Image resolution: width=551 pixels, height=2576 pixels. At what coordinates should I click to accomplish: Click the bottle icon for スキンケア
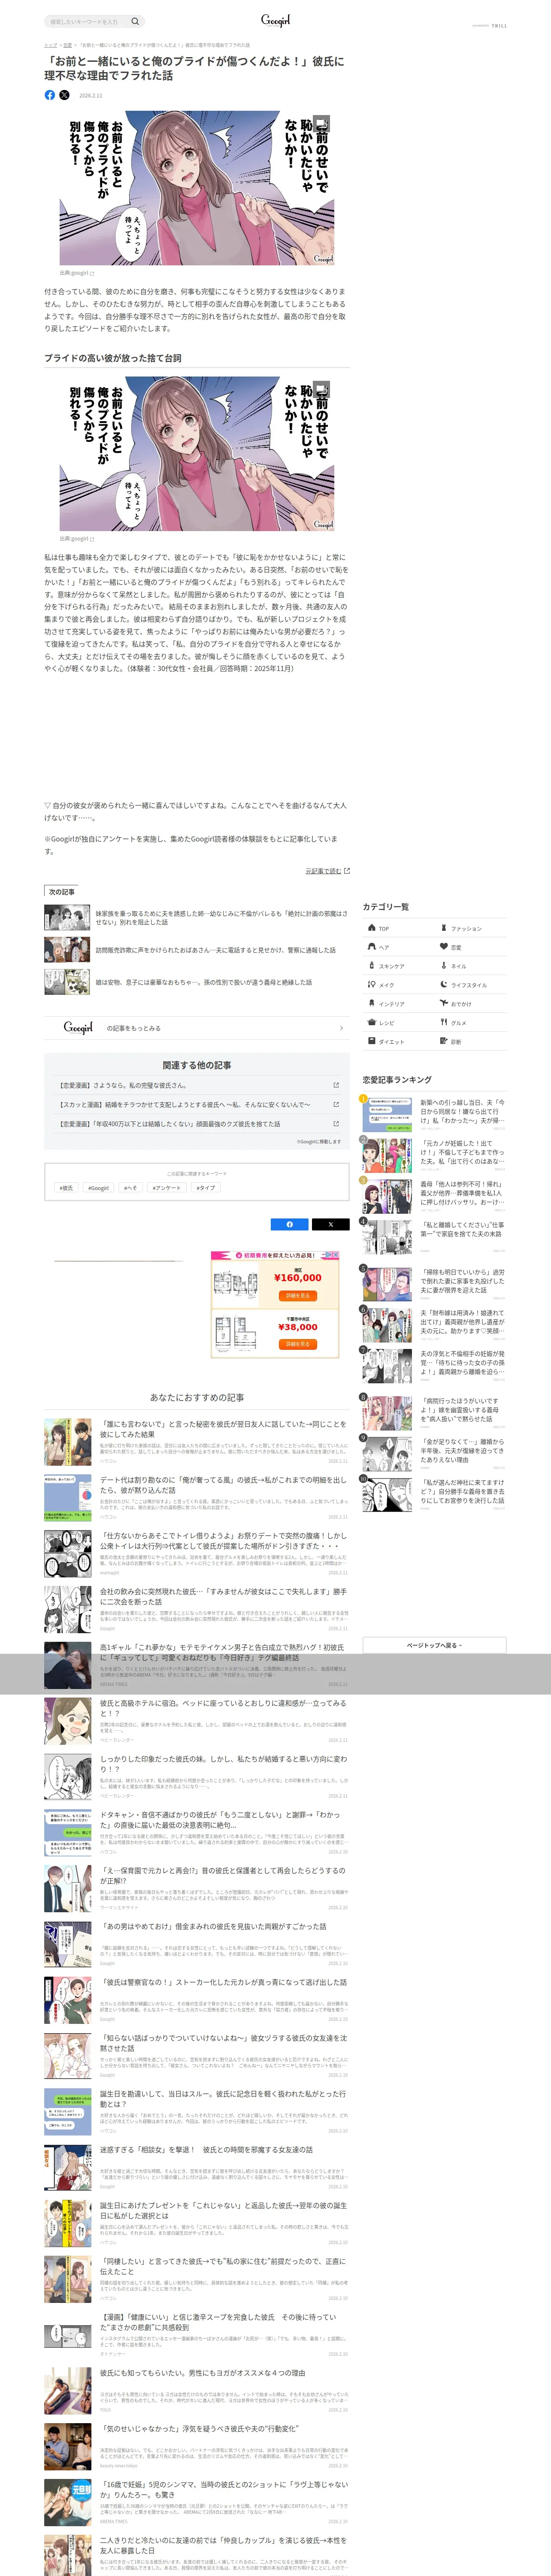[371, 966]
